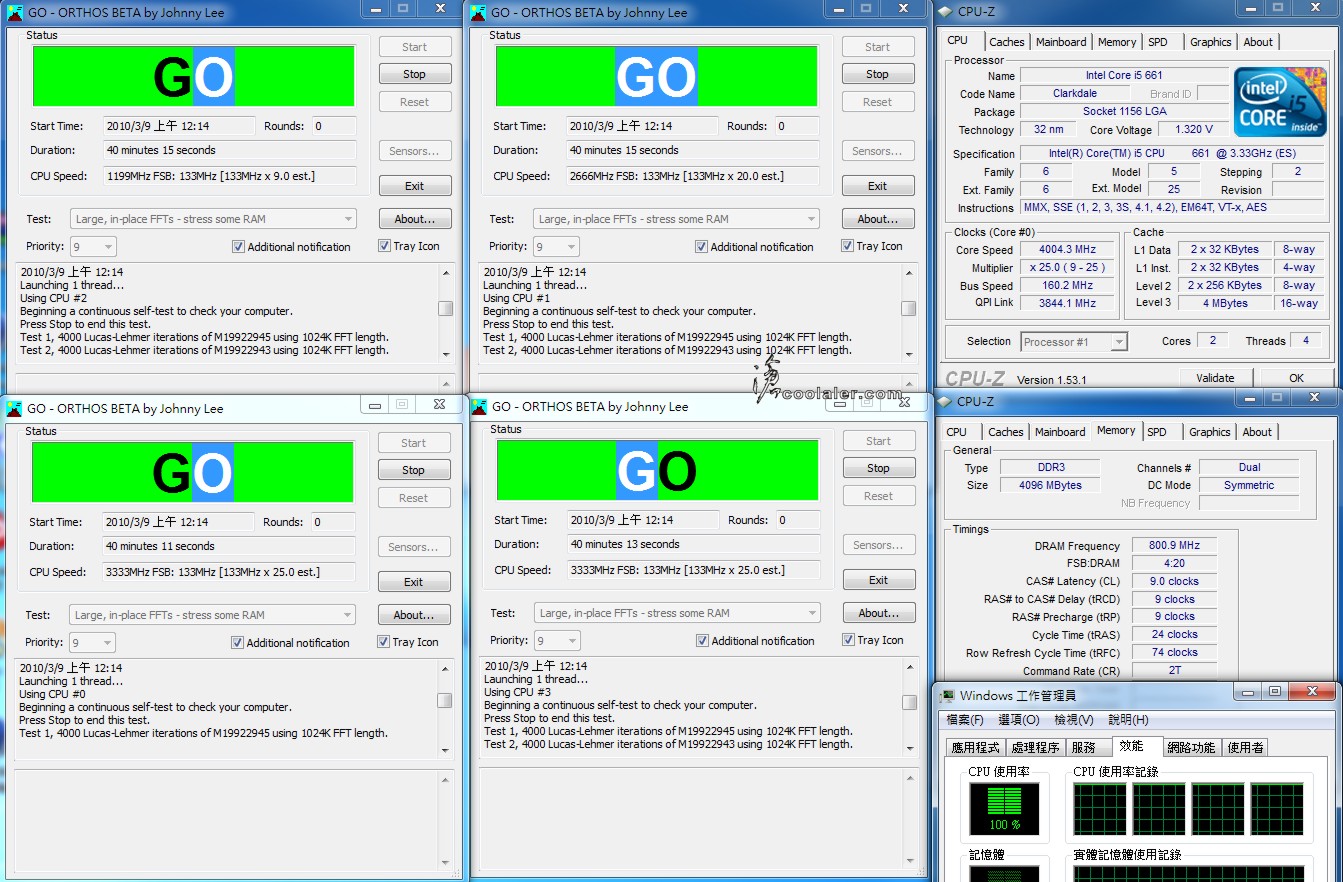Click the Code Name value Clarkdale
This screenshot has height=882, width=1343.
pos(1075,93)
